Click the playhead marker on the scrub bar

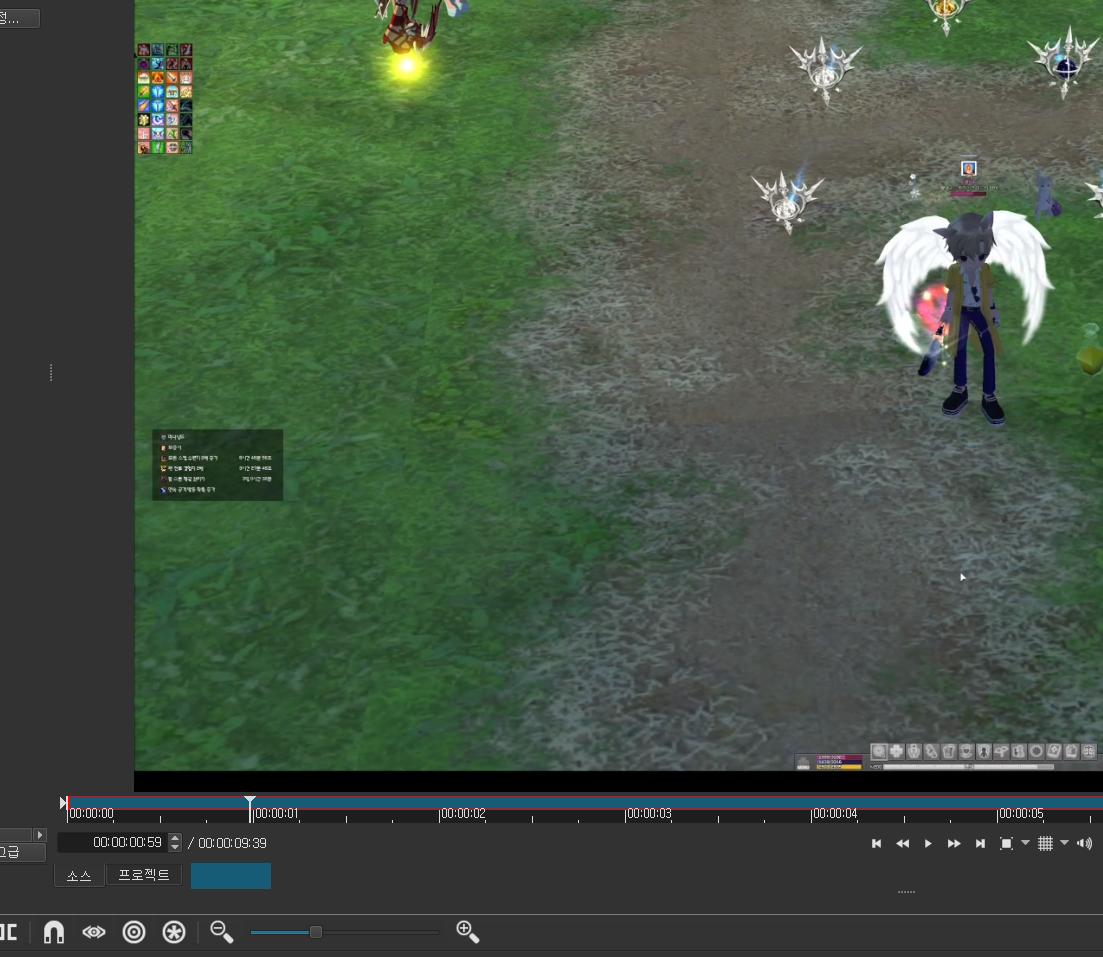[250, 802]
